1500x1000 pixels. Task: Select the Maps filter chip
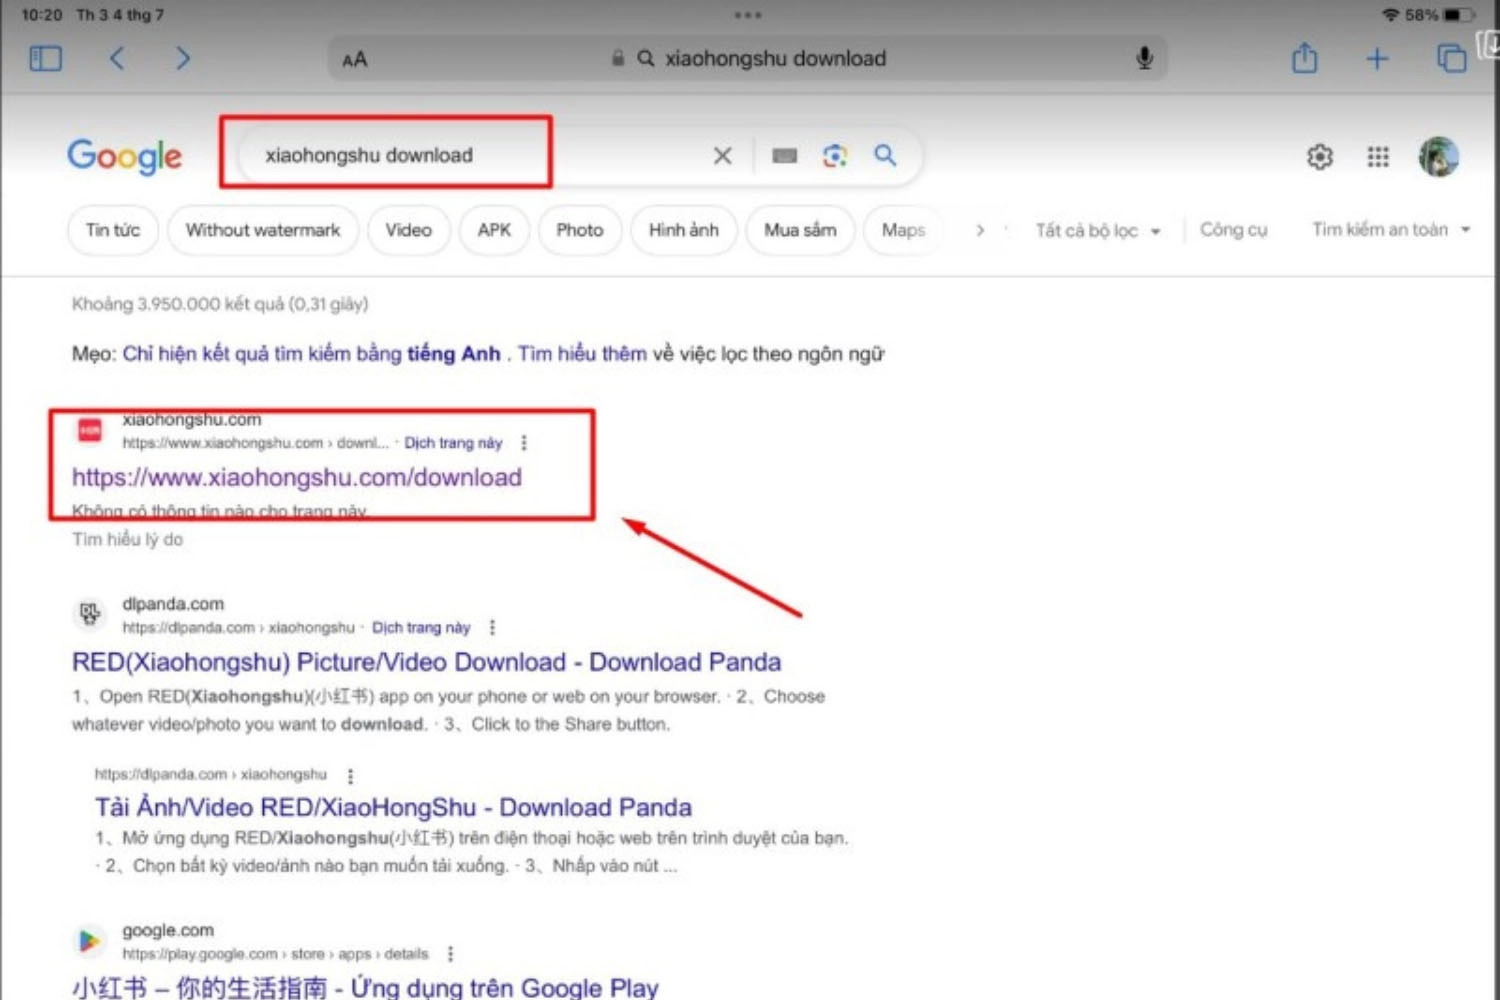(903, 230)
